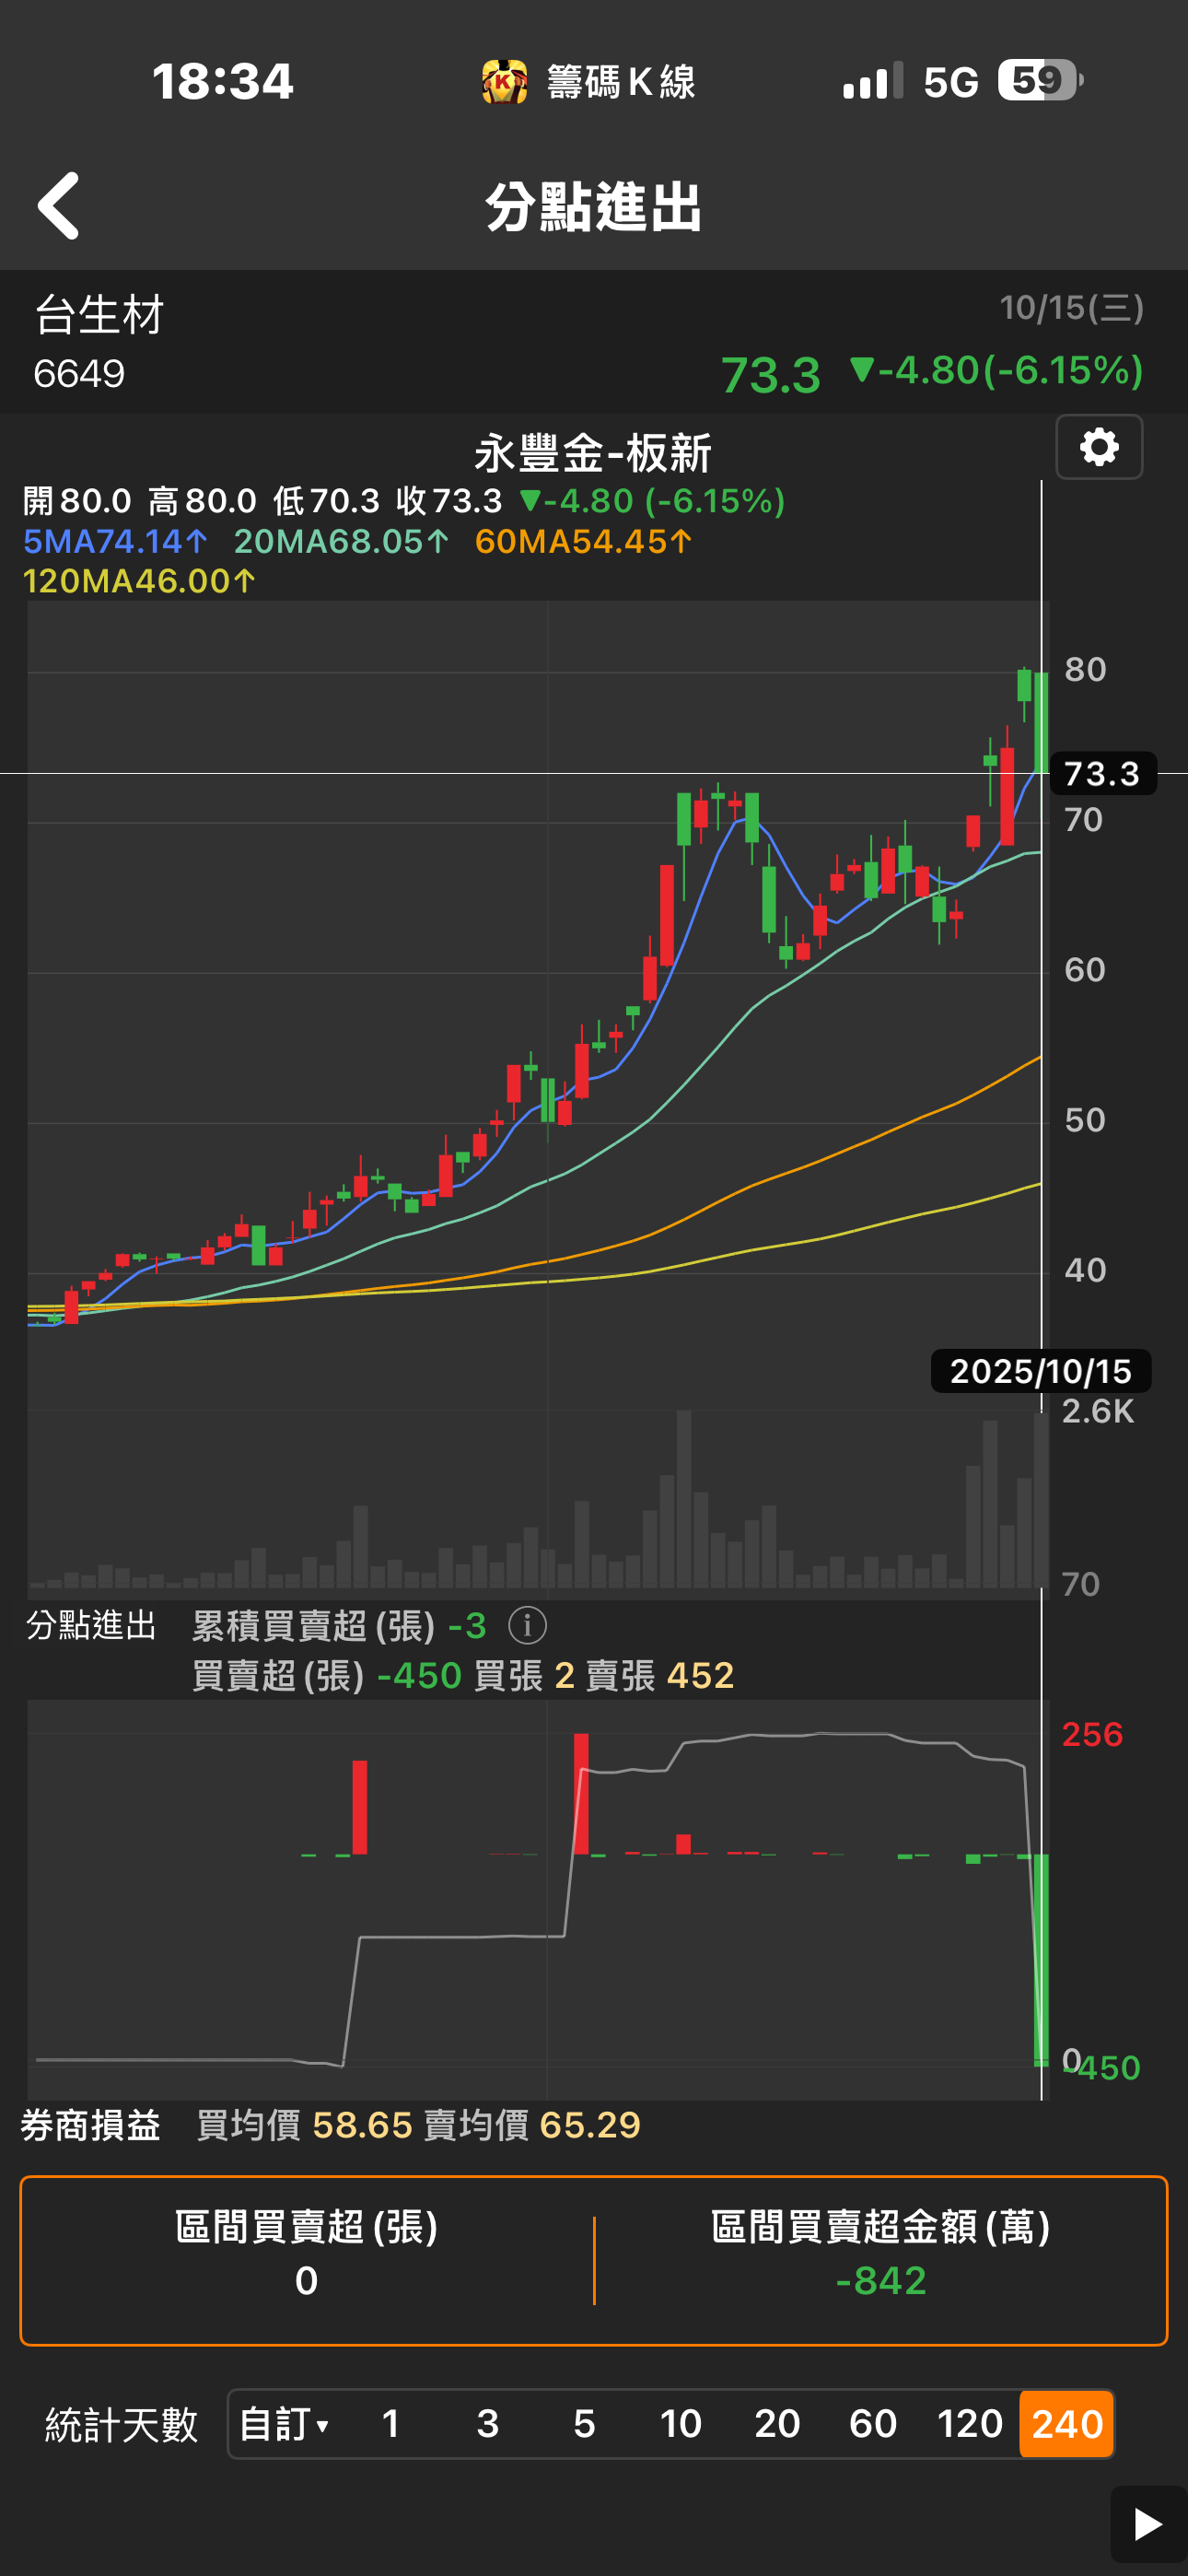Tap the highlighted 240 days option
This screenshot has height=2576, width=1188.
[x=1066, y=2424]
